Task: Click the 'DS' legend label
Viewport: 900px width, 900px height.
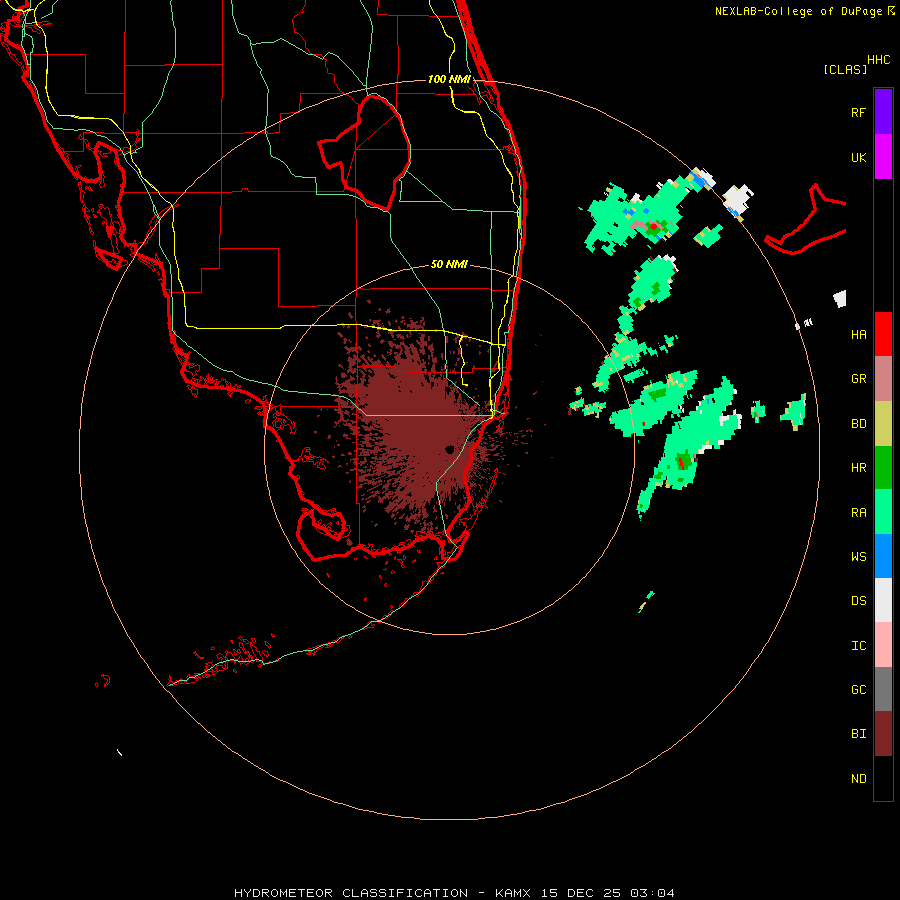Action: [858, 601]
